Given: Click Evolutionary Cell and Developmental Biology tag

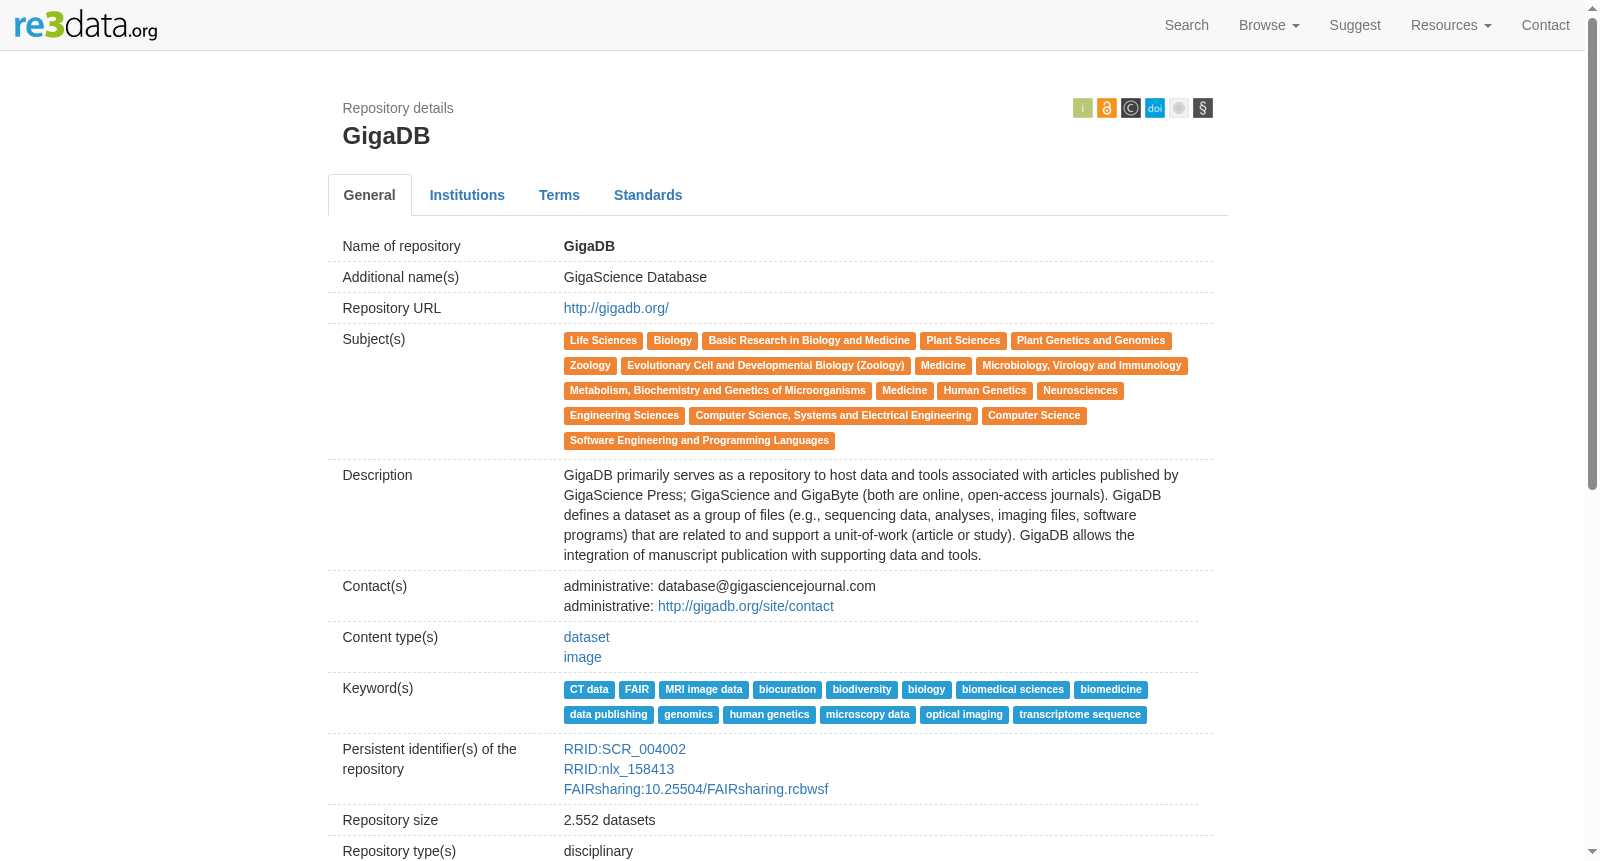Looking at the screenshot, I should [x=766, y=366].
